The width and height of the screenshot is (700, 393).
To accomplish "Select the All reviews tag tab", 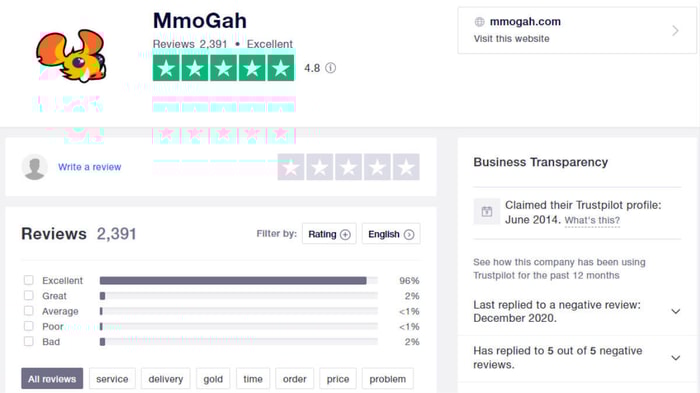I will pos(52,379).
